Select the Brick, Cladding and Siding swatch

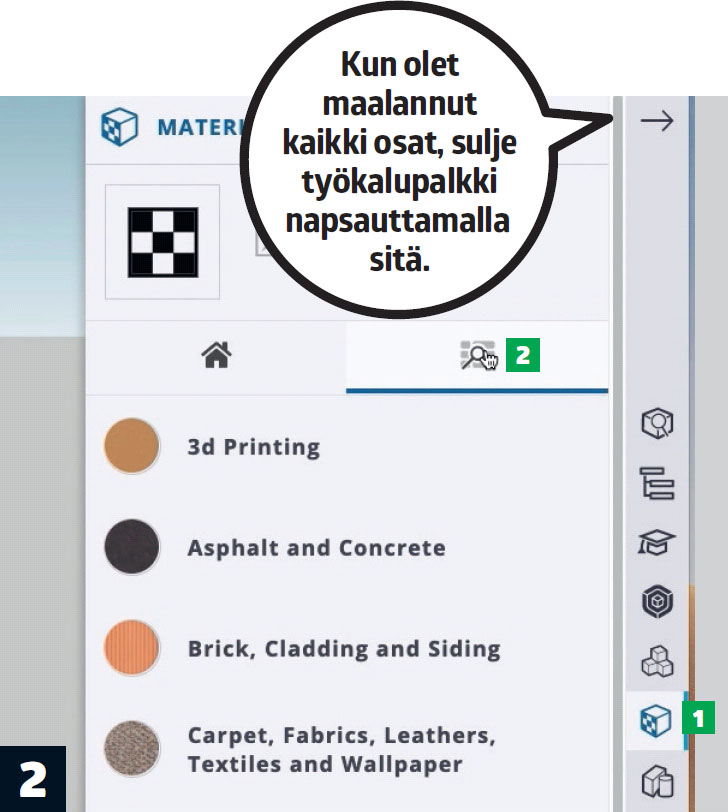[132, 648]
